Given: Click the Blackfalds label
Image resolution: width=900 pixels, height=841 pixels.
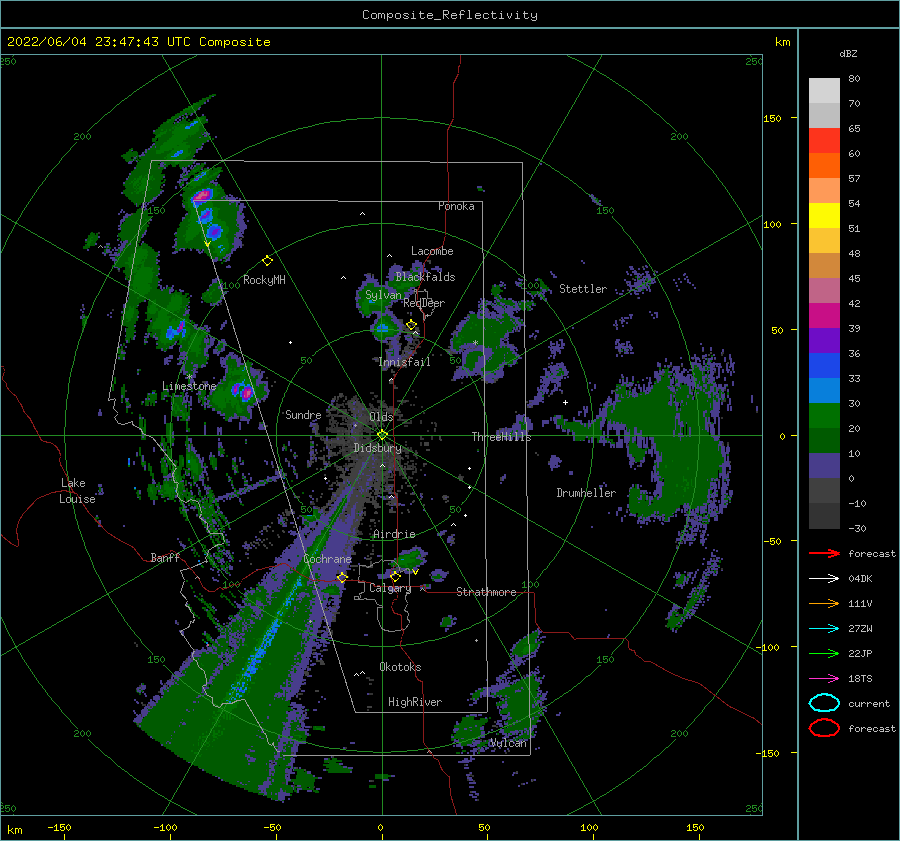Looking at the screenshot, I should [x=425, y=277].
